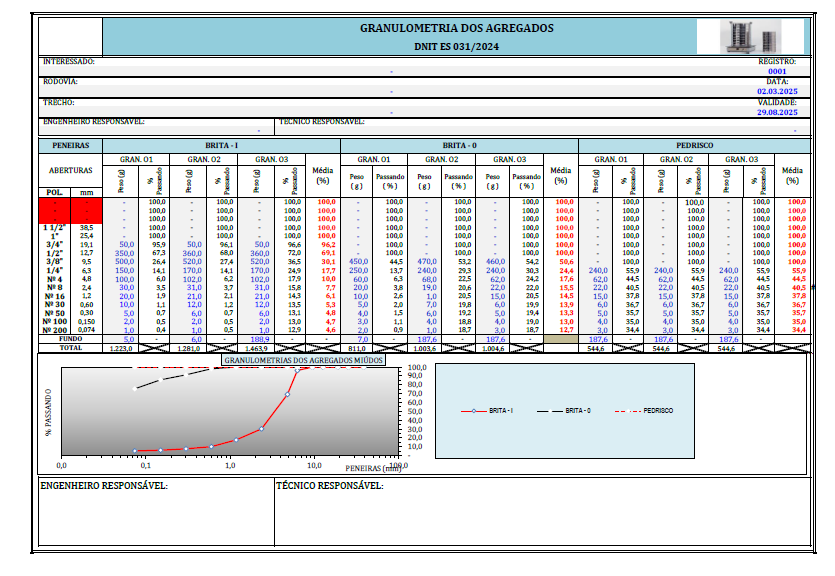Click the Nº 100 sieve row label

[x=55, y=322]
